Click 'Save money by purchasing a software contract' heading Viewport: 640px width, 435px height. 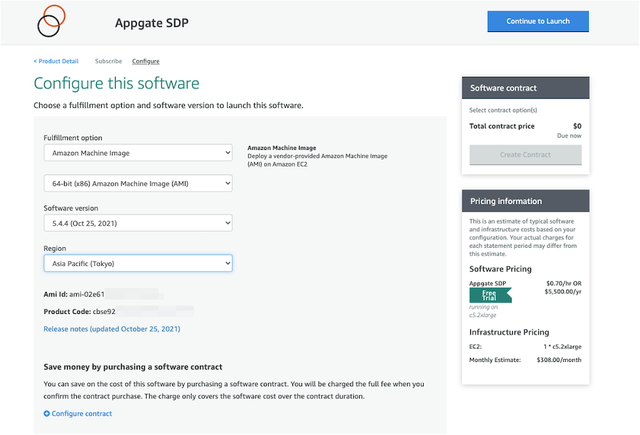(x=133, y=367)
